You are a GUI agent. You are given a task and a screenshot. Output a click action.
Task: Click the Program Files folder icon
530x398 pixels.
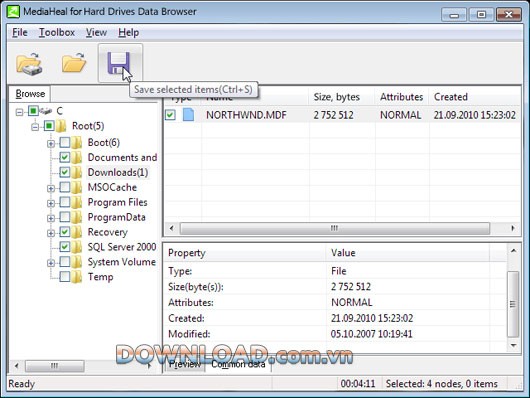pyautogui.click(x=77, y=202)
